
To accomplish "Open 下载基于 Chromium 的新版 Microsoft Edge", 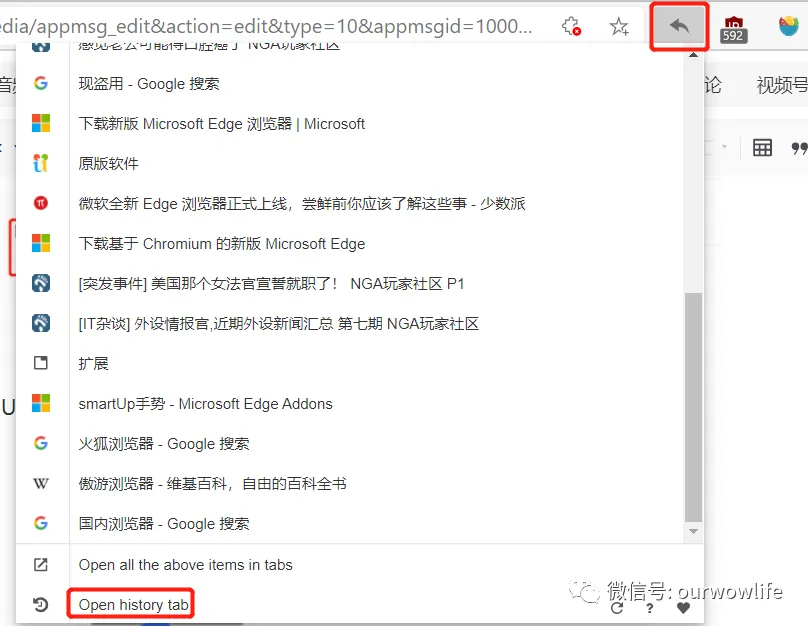I will pyautogui.click(x=222, y=243).
